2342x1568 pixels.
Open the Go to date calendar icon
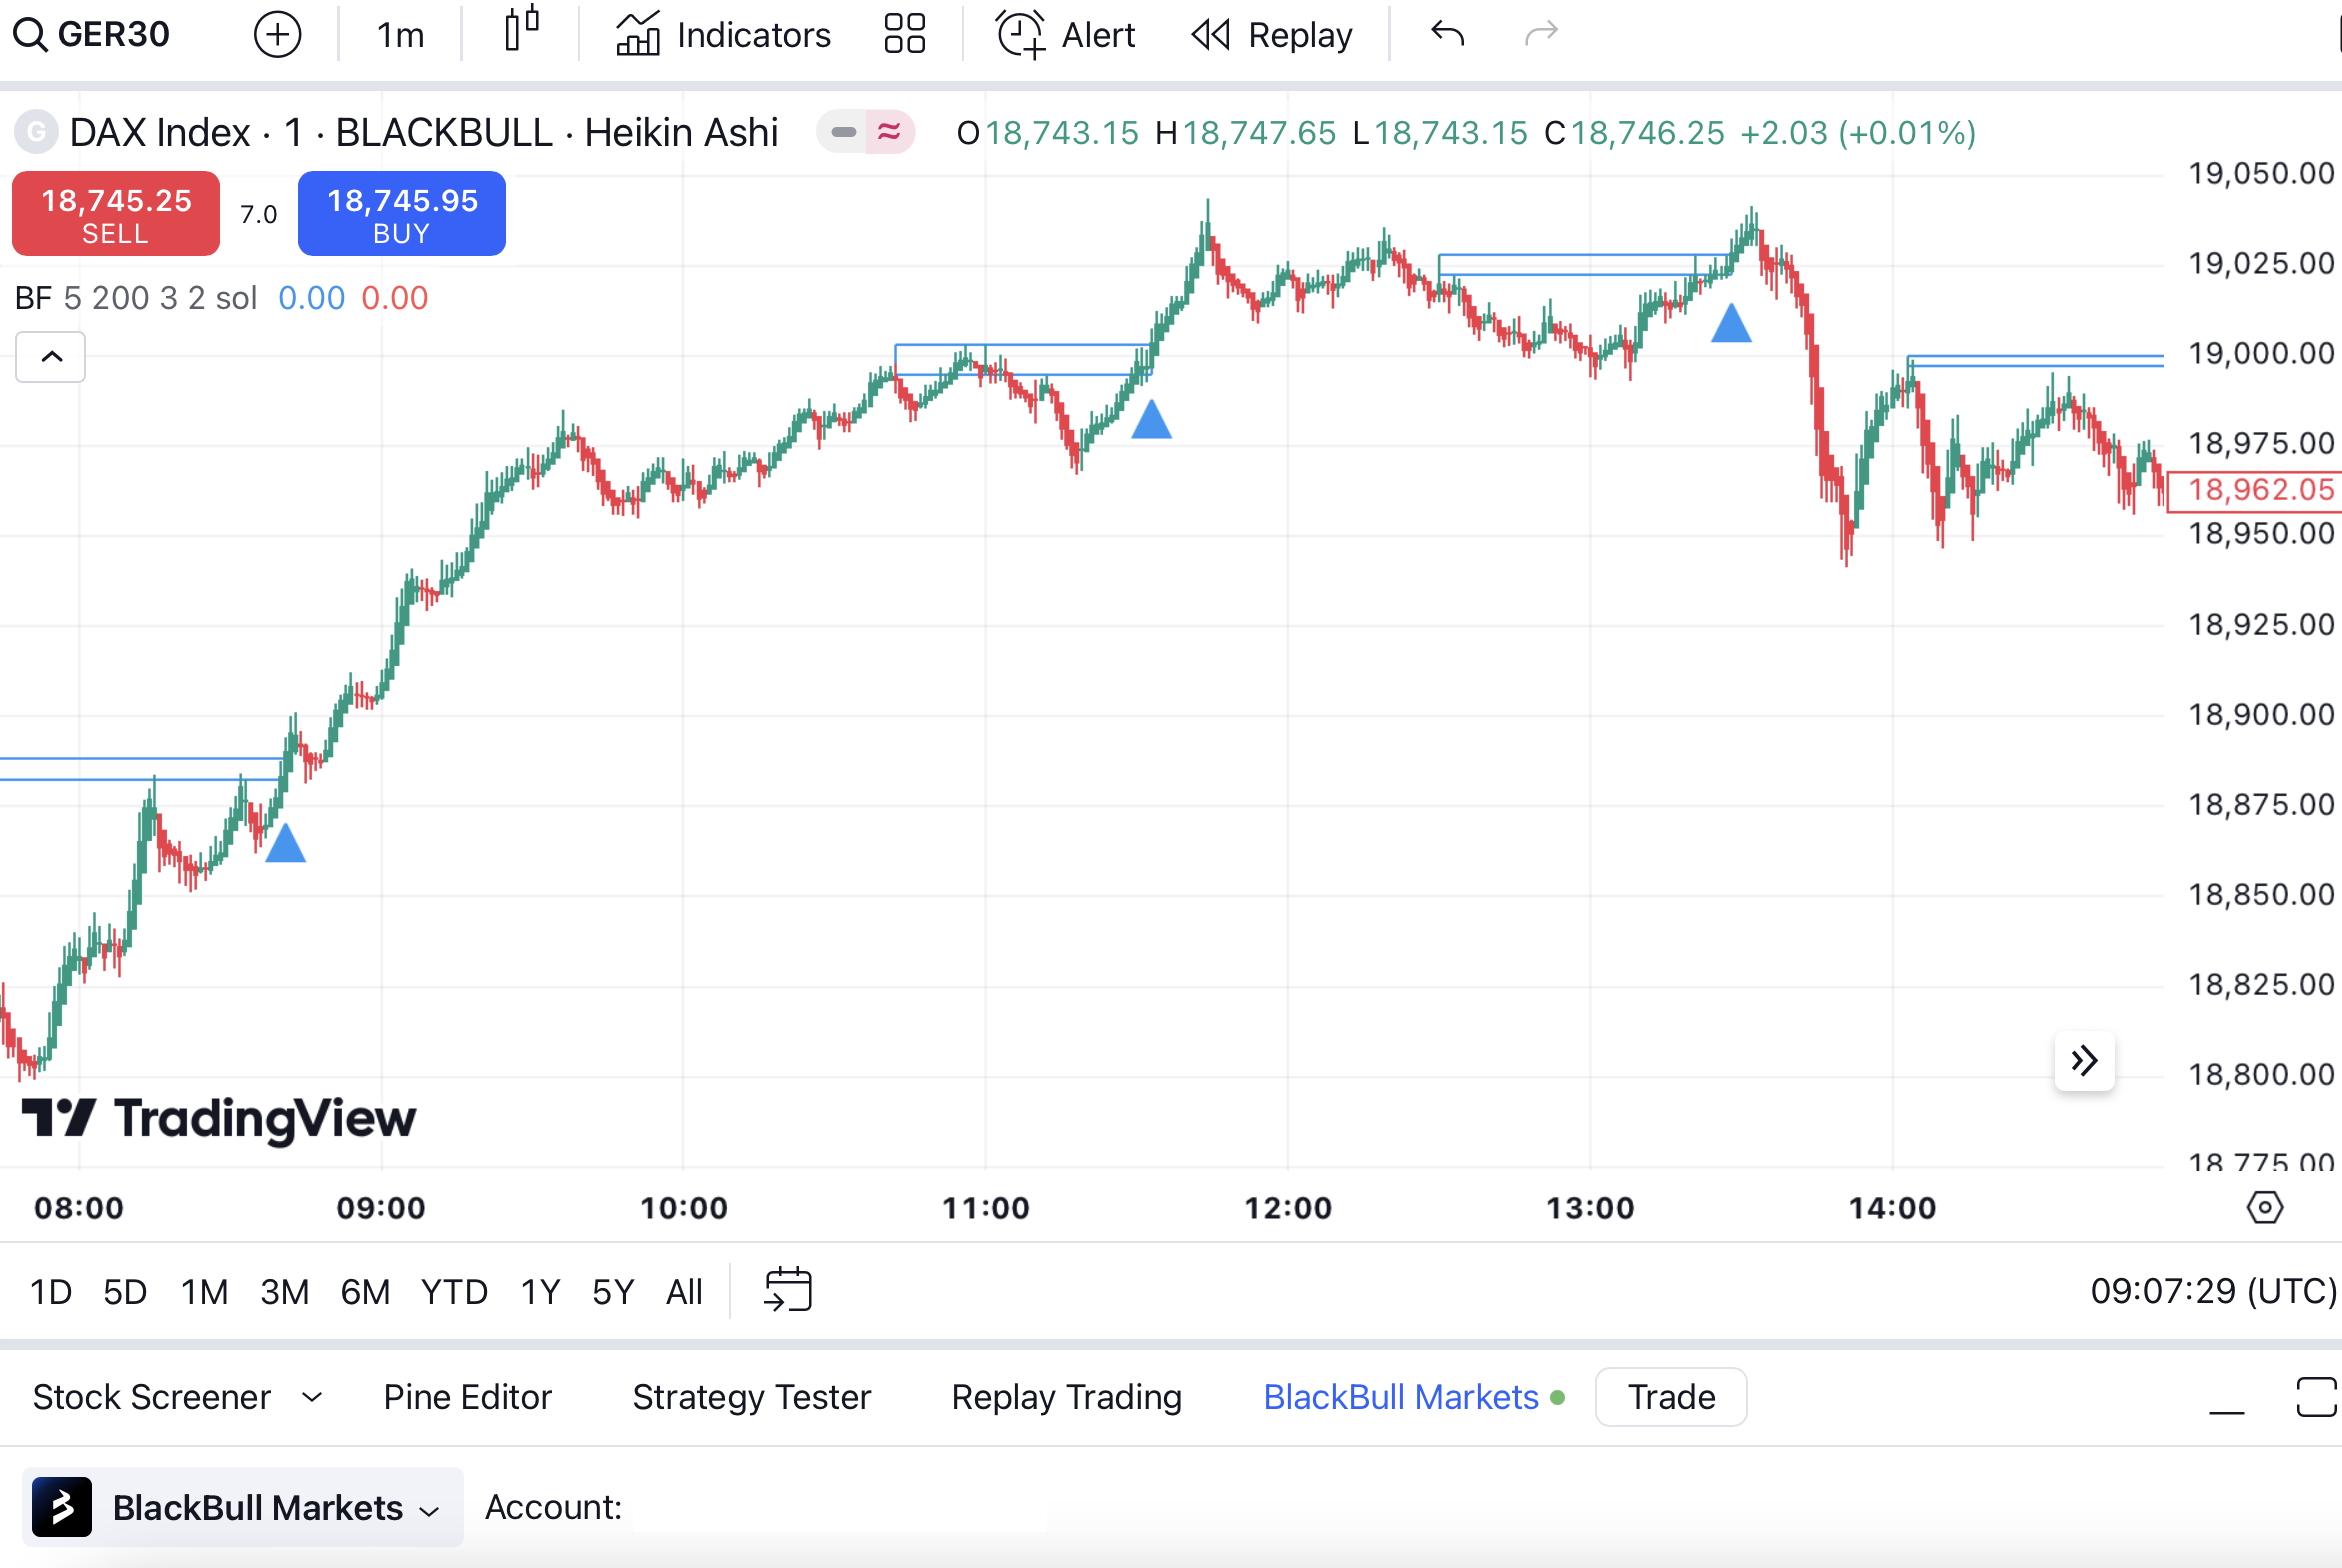[788, 1289]
